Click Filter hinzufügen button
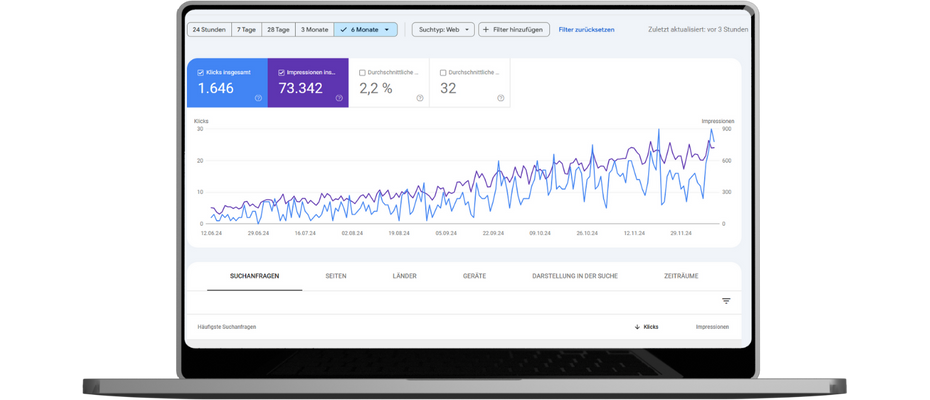Viewport: 930px width, 400px height. pos(514,30)
